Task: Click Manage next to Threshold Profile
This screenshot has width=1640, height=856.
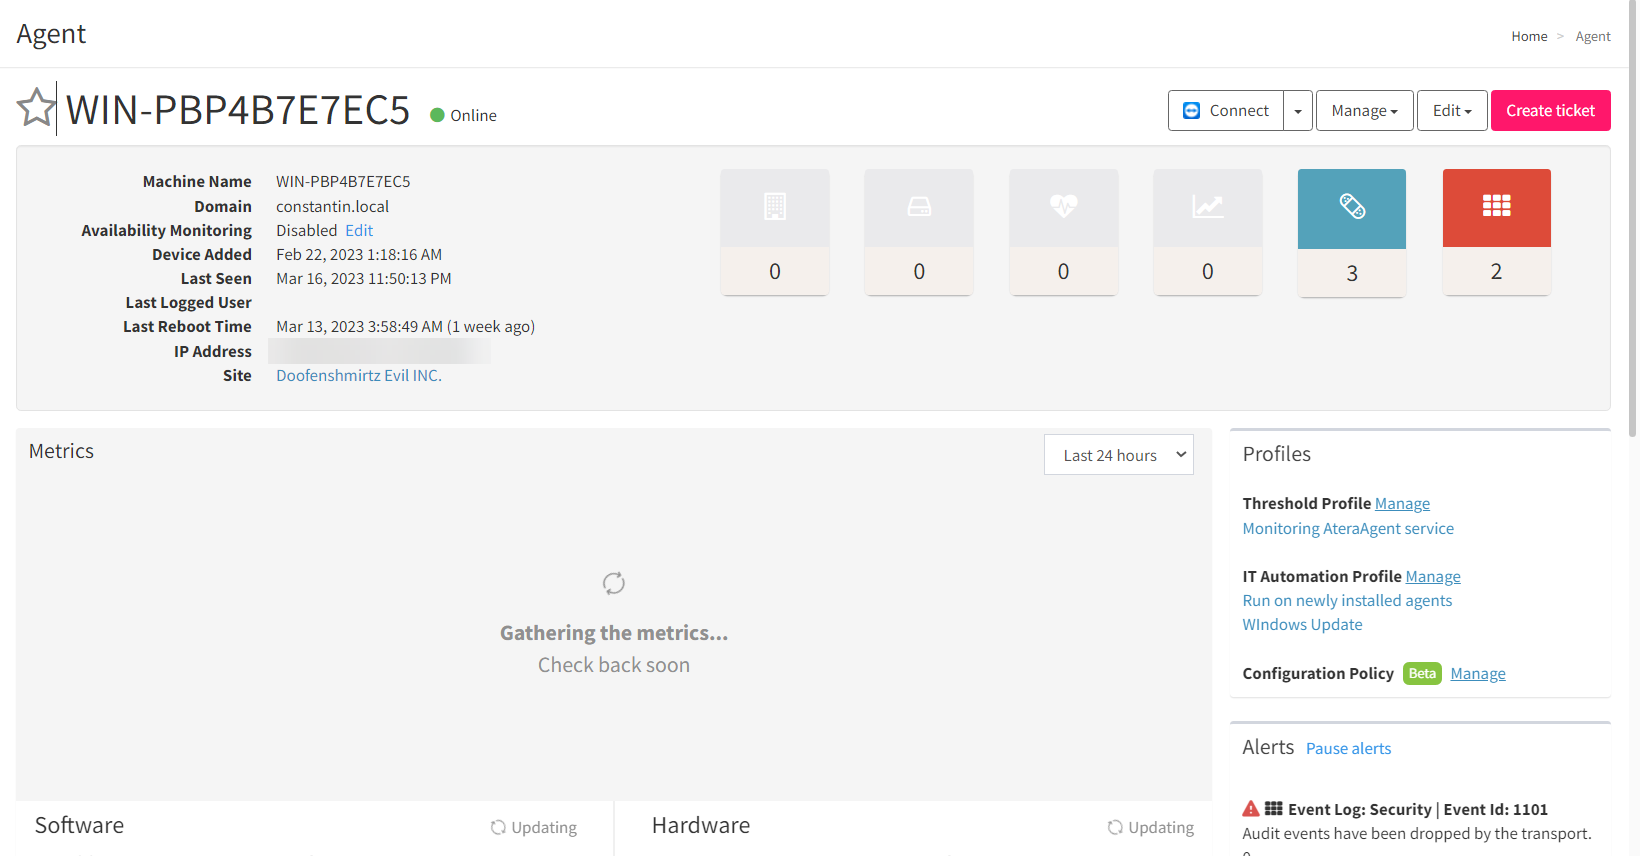Action: tap(1402, 504)
